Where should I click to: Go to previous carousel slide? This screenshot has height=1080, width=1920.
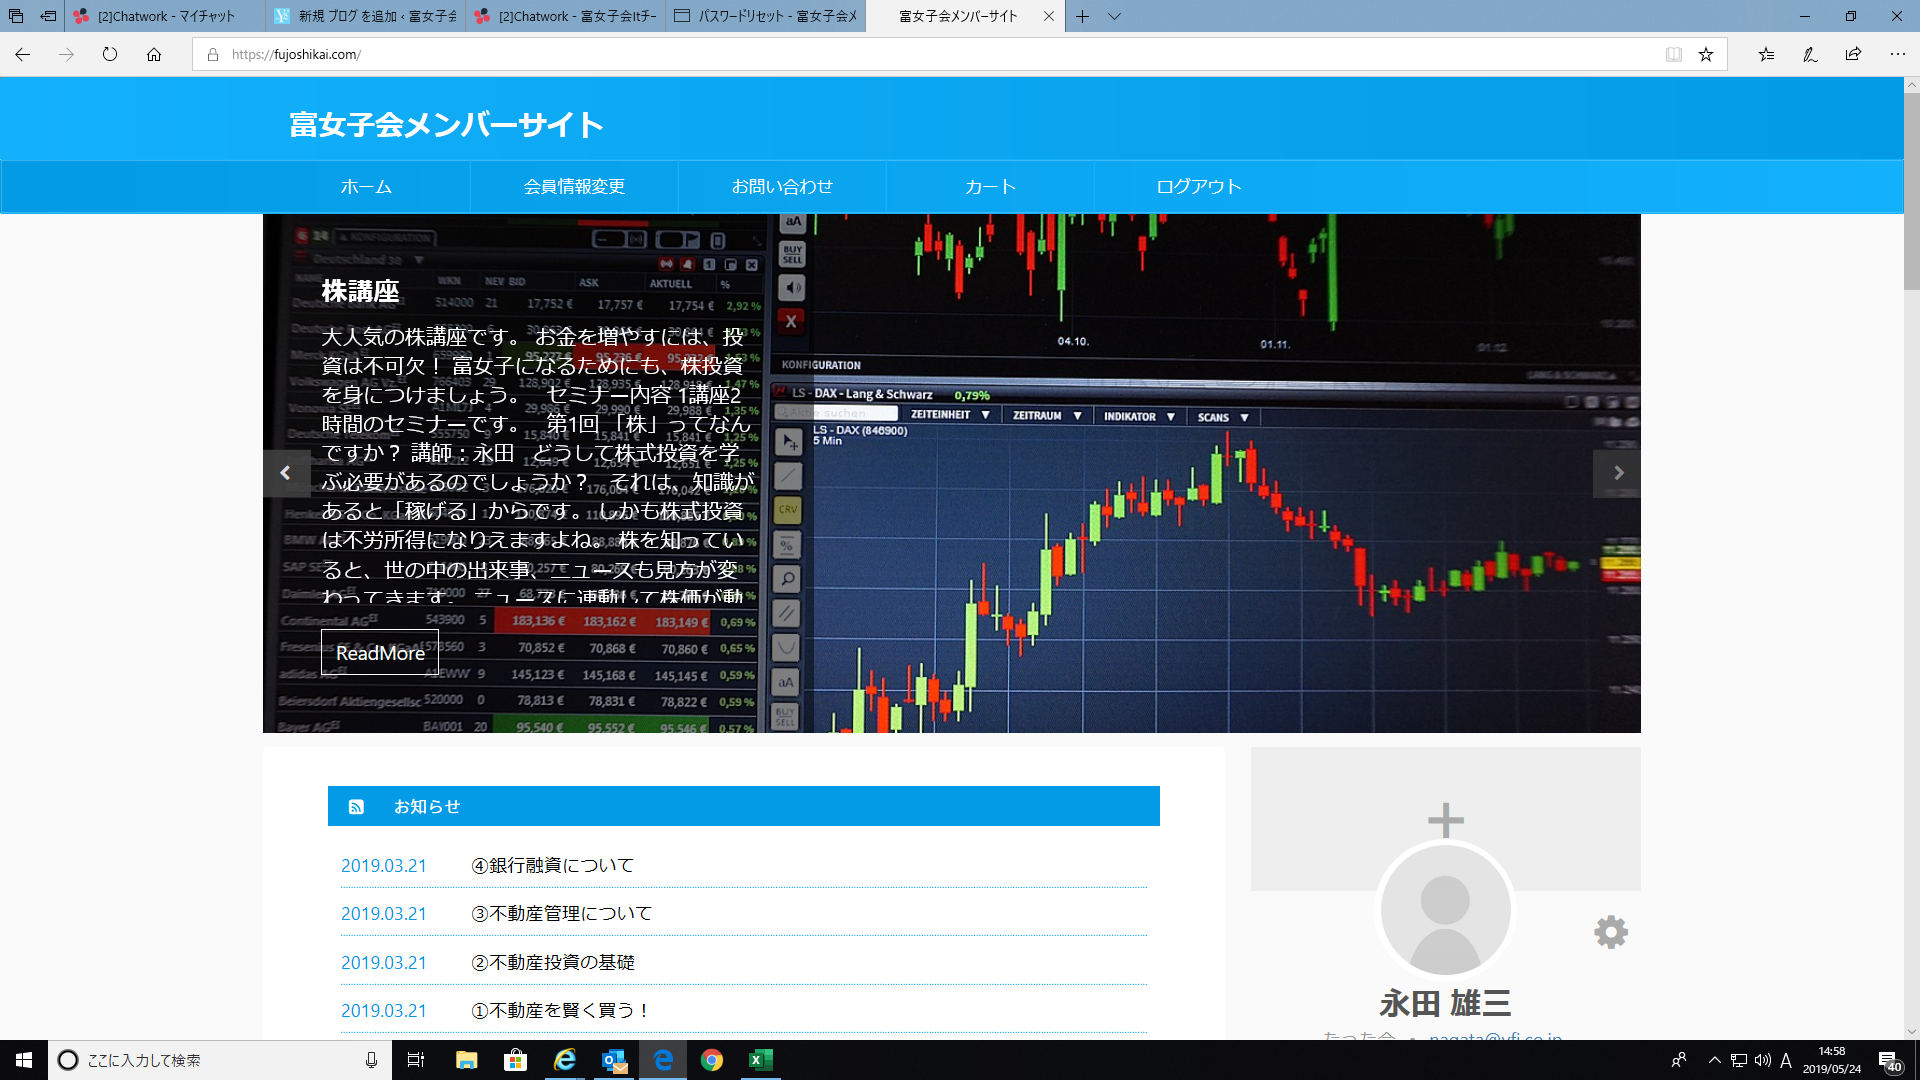click(286, 473)
